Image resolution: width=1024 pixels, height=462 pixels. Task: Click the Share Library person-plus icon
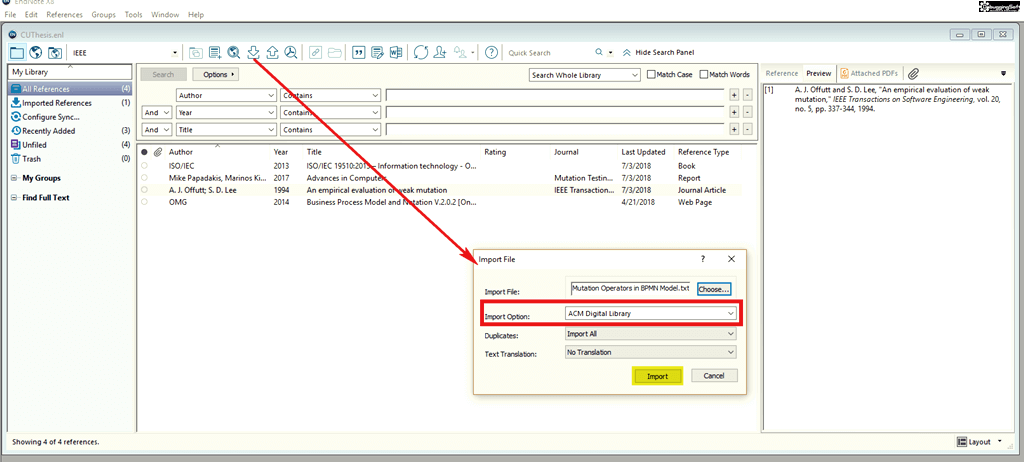[440, 53]
